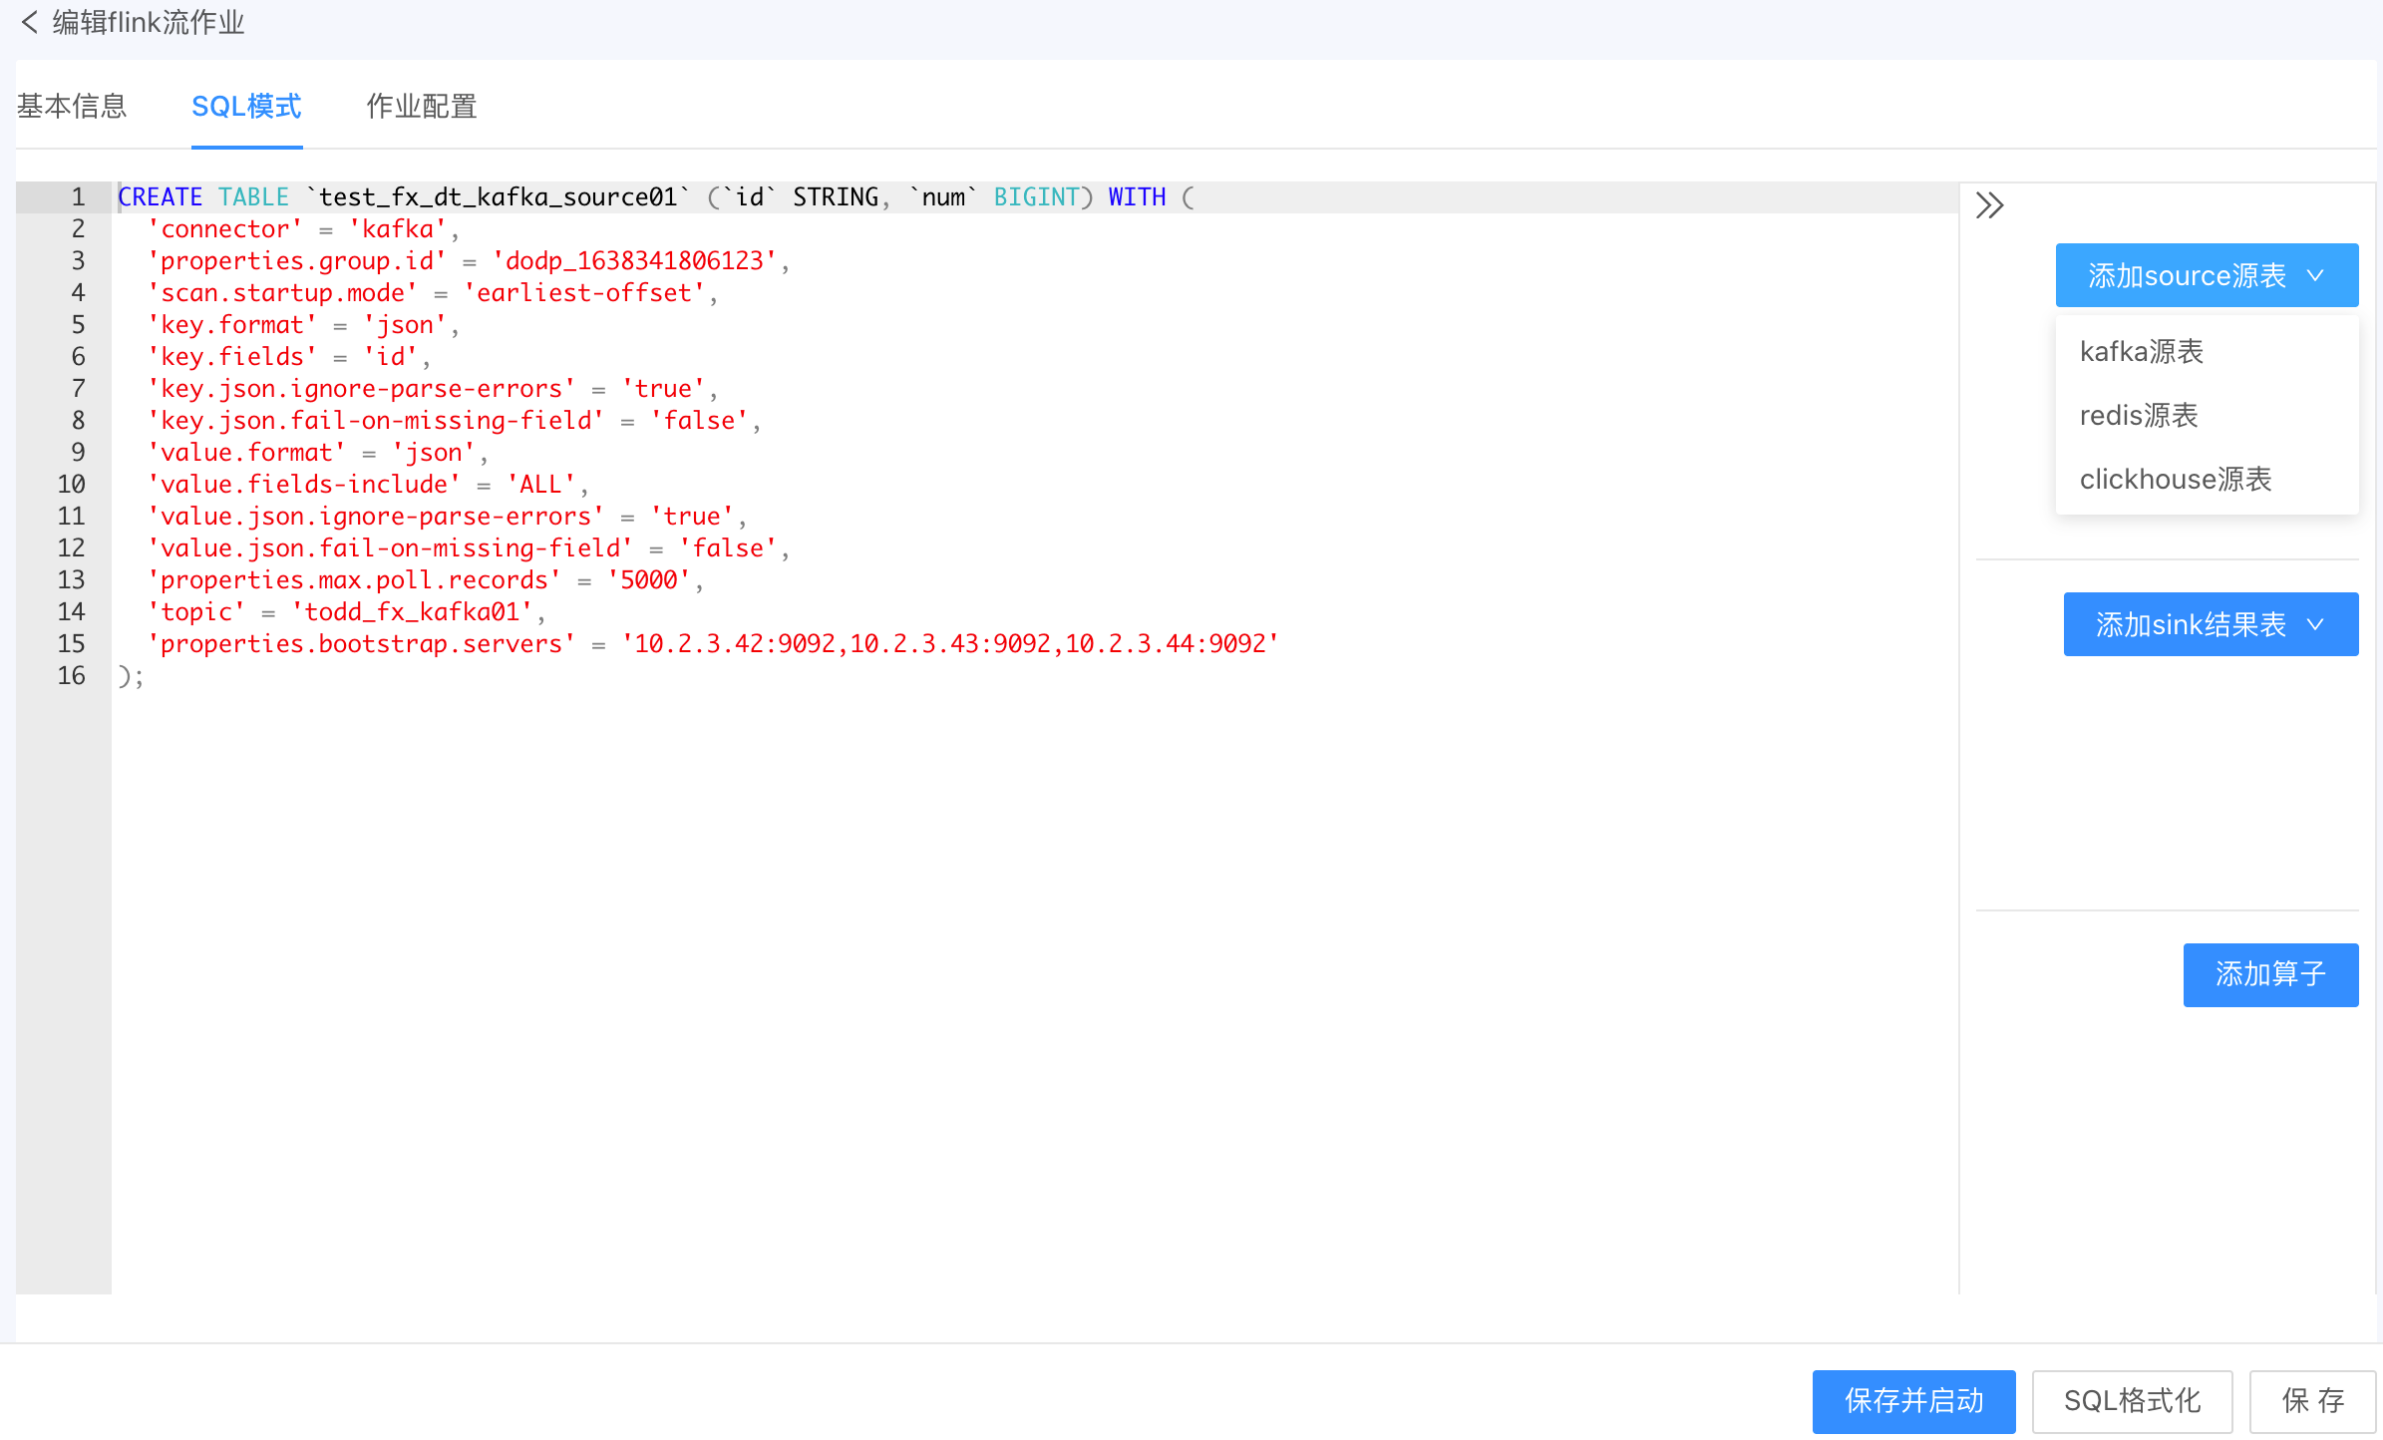The height and width of the screenshot is (1440, 2383).
Task: Open the 添加source源表 dropdown
Action: coord(2187,276)
